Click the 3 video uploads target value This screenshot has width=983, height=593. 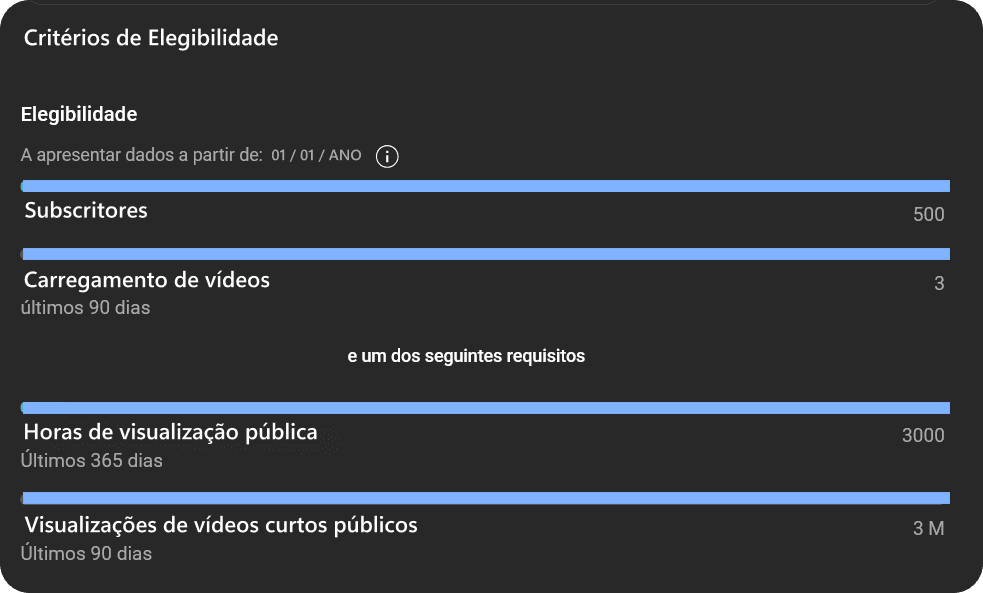(x=939, y=283)
